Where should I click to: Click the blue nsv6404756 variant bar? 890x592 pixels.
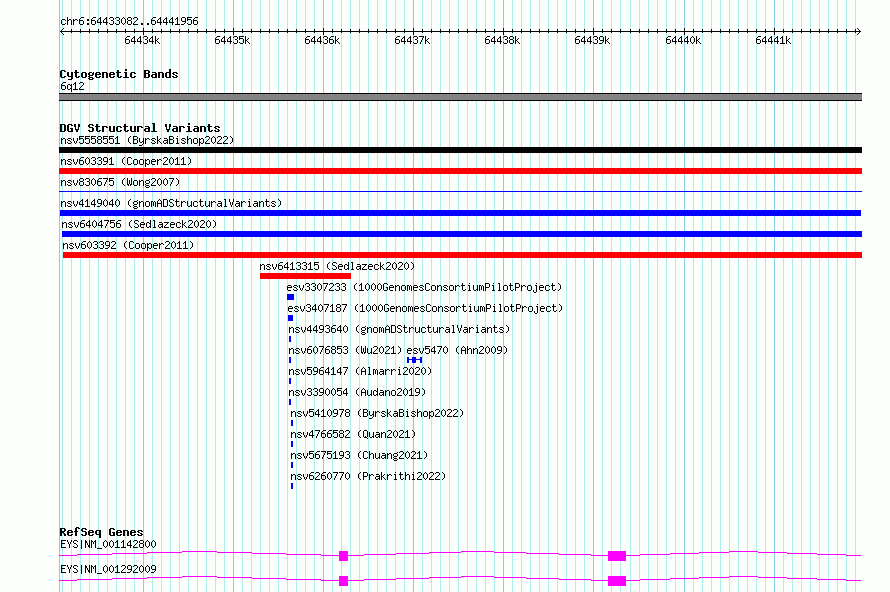tap(461, 234)
